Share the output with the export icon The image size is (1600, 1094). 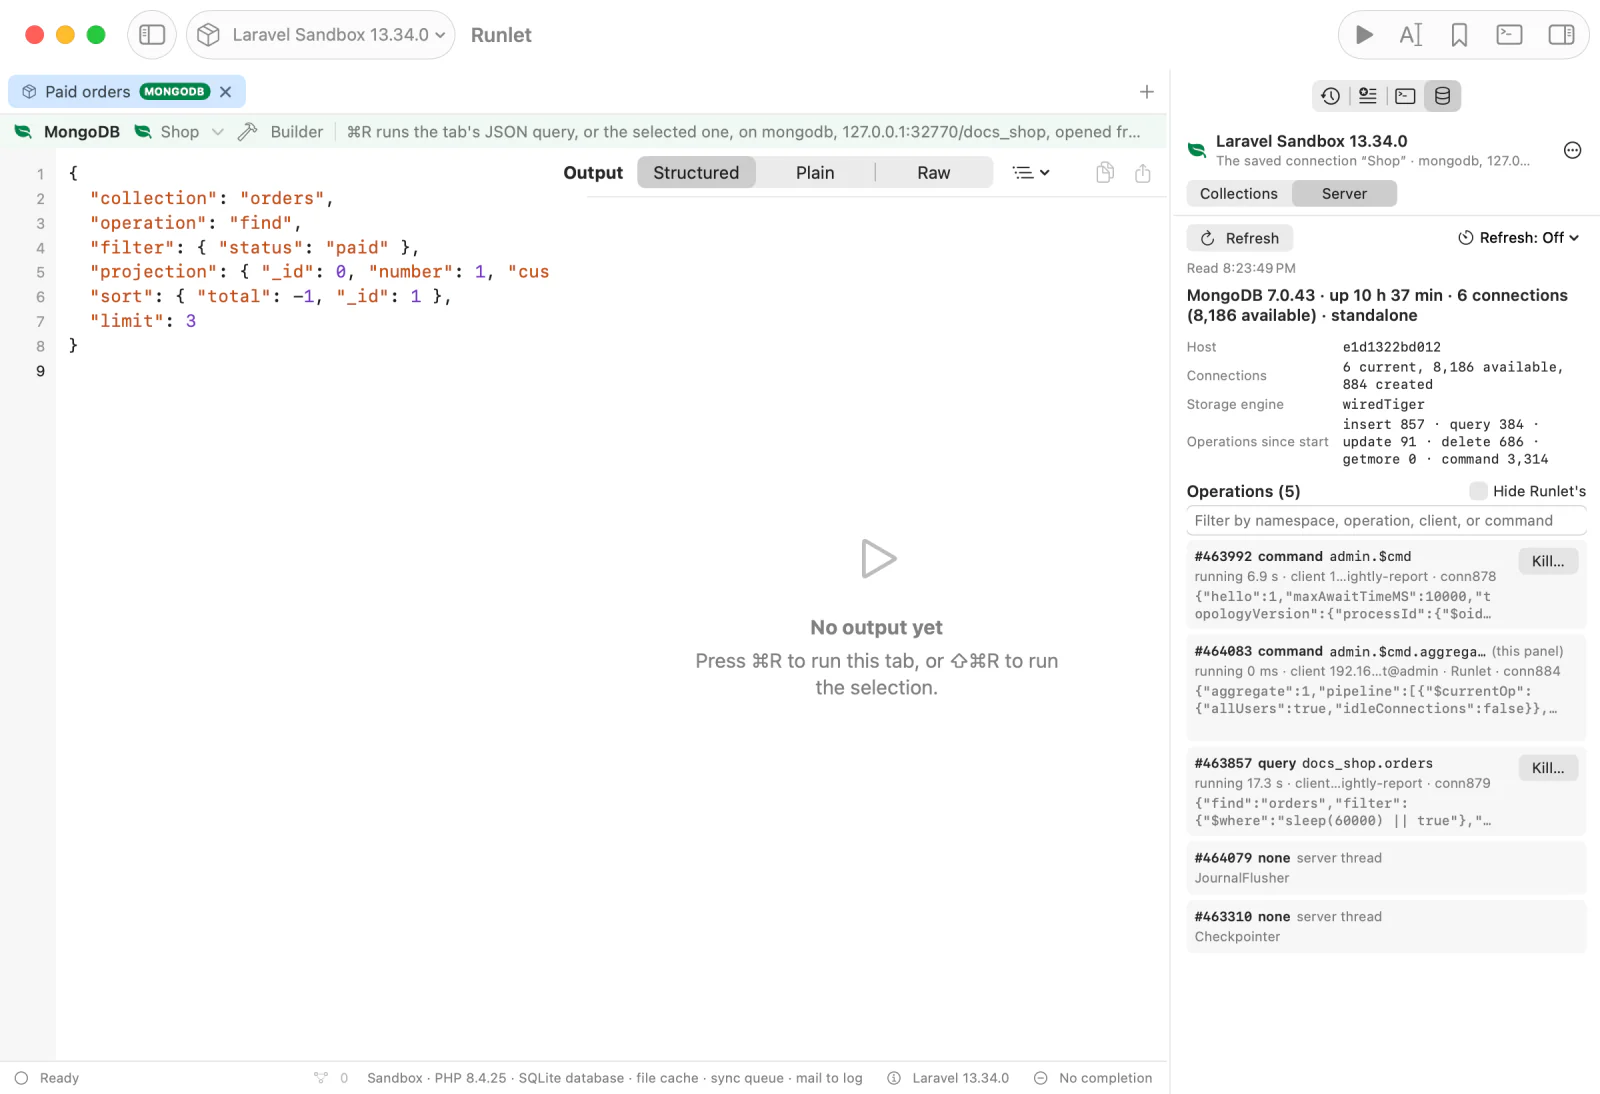1143,173
